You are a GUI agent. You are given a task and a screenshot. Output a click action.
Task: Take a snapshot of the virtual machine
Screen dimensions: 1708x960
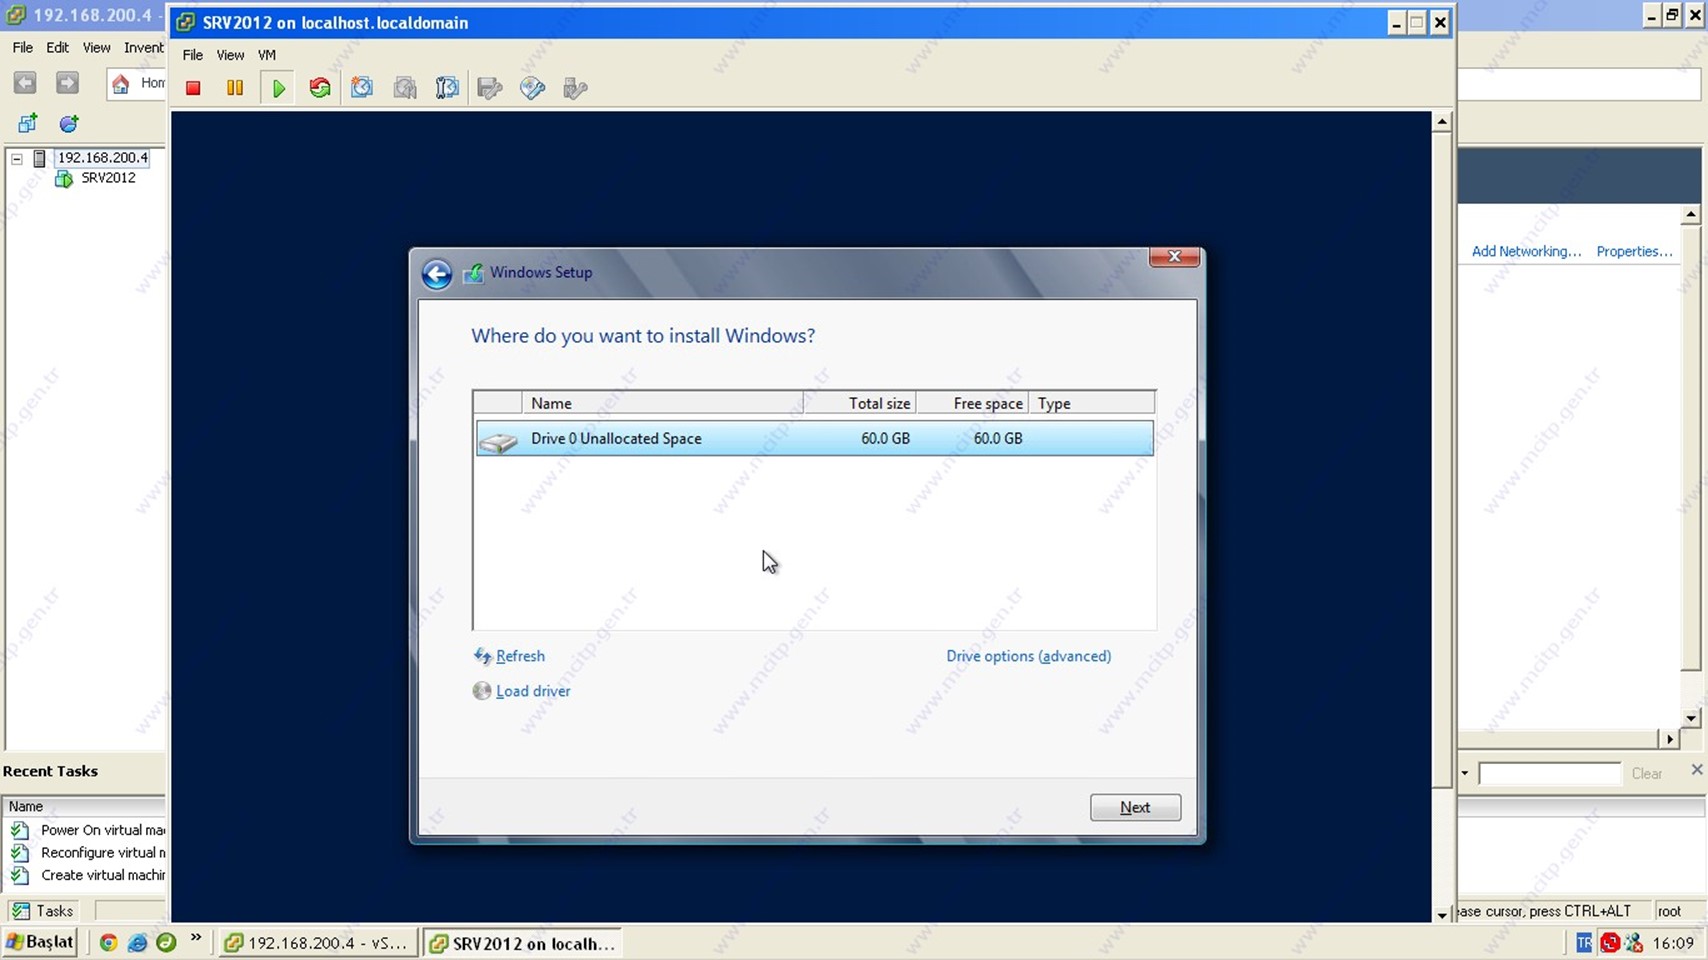(362, 88)
